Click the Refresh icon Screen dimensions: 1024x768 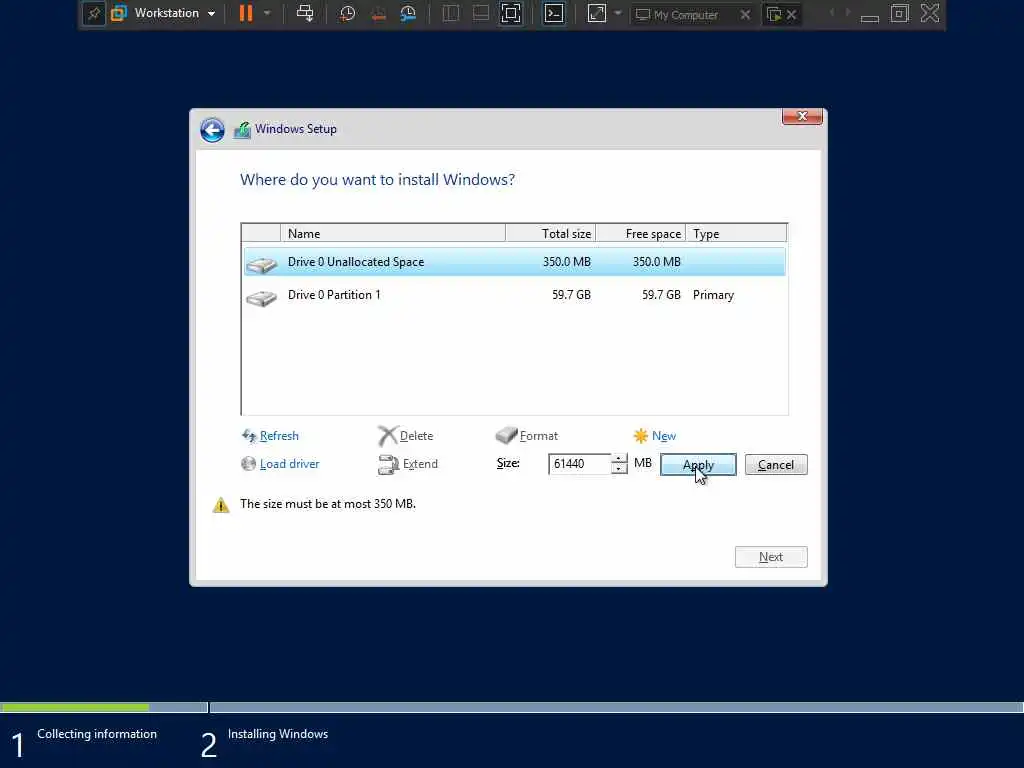pos(249,436)
